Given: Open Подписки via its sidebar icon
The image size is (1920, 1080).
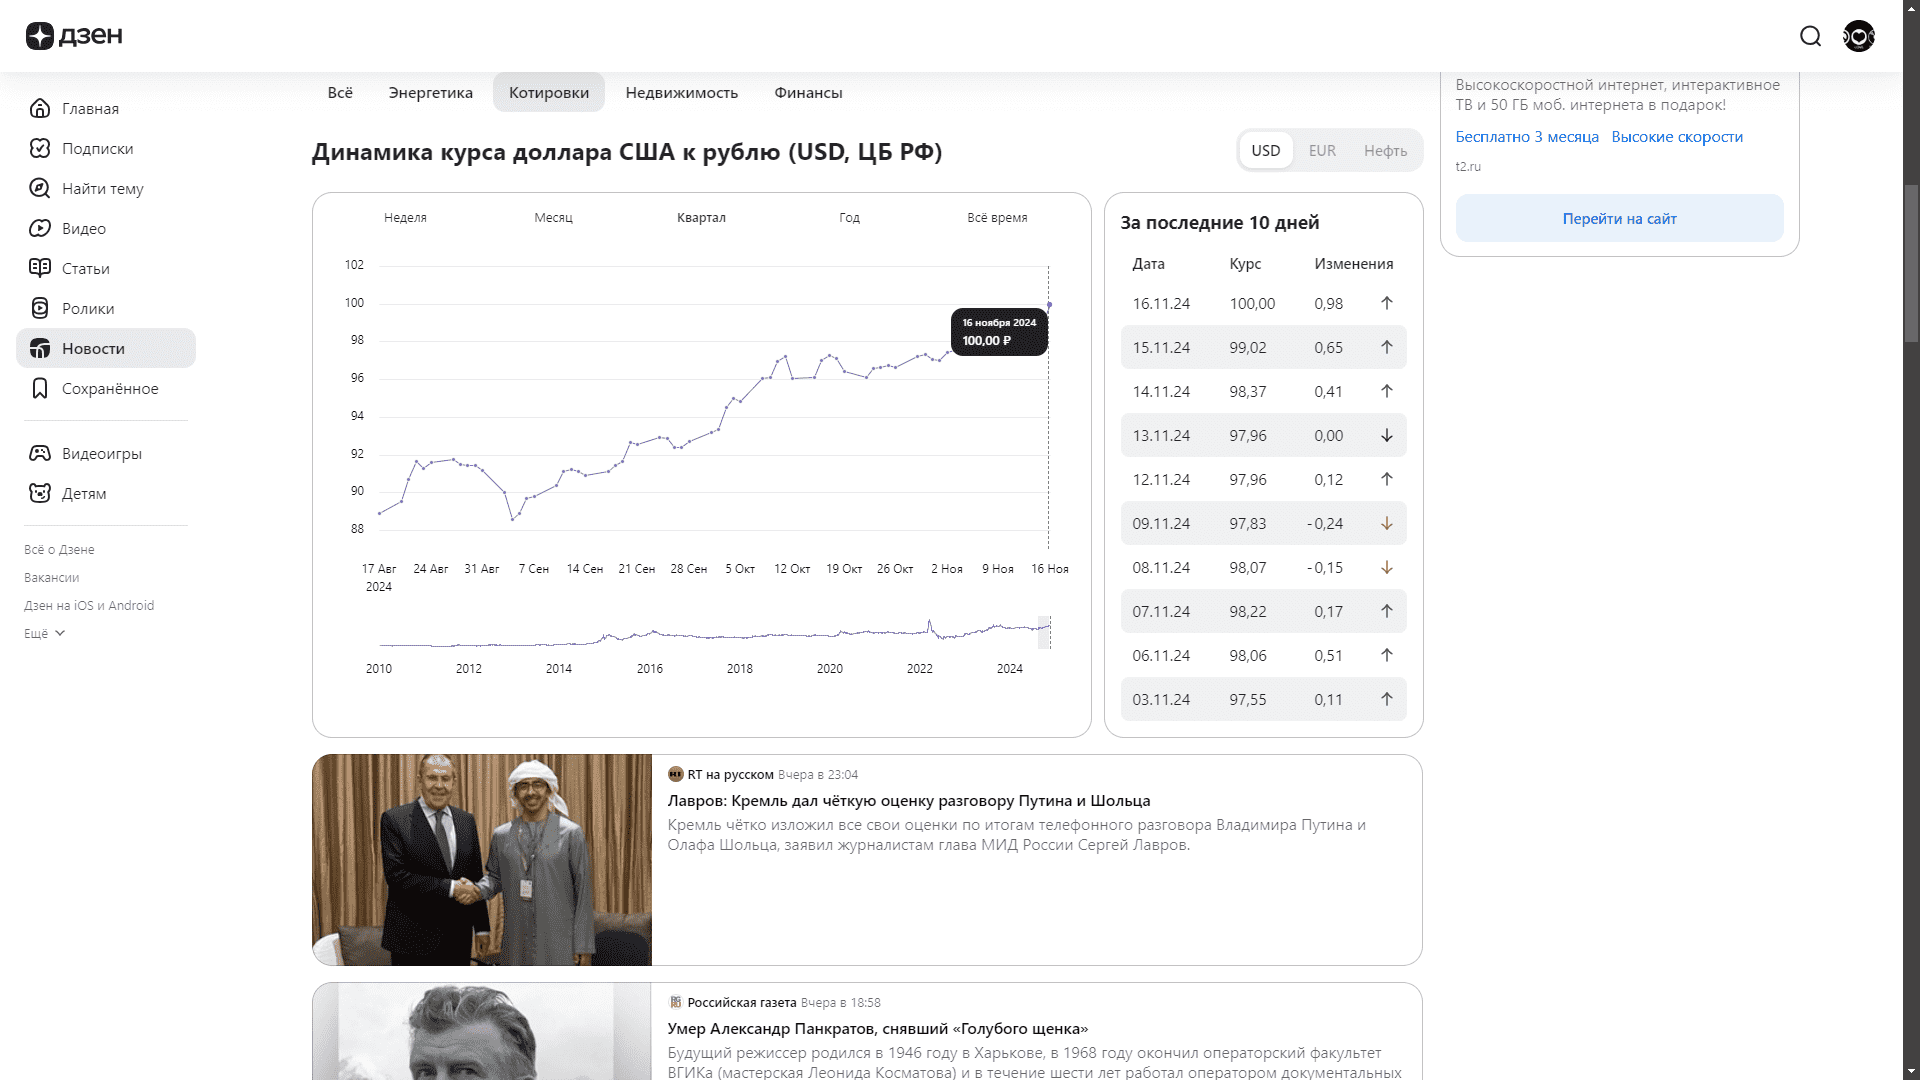Looking at the screenshot, I should 40,148.
